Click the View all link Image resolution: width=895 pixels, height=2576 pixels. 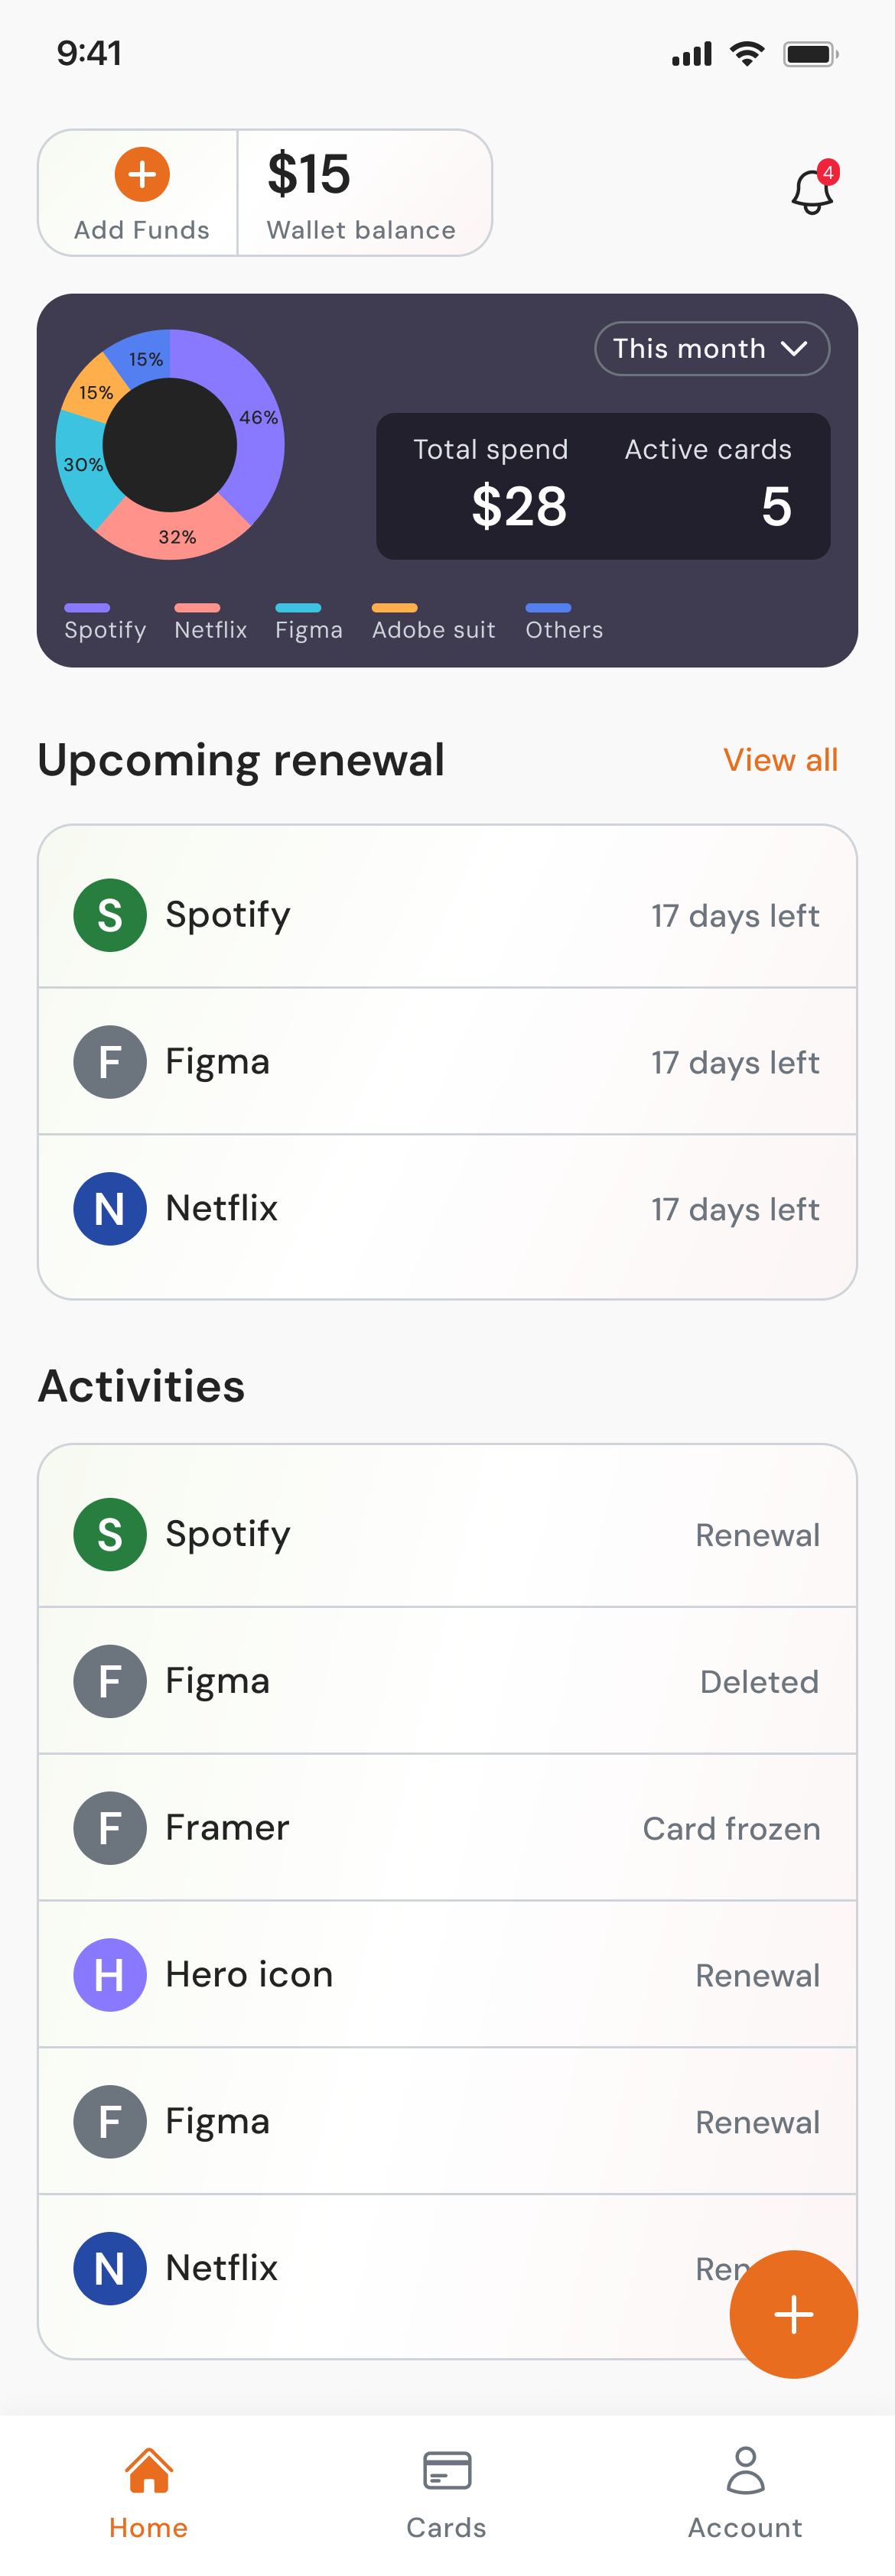[x=780, y=760]
